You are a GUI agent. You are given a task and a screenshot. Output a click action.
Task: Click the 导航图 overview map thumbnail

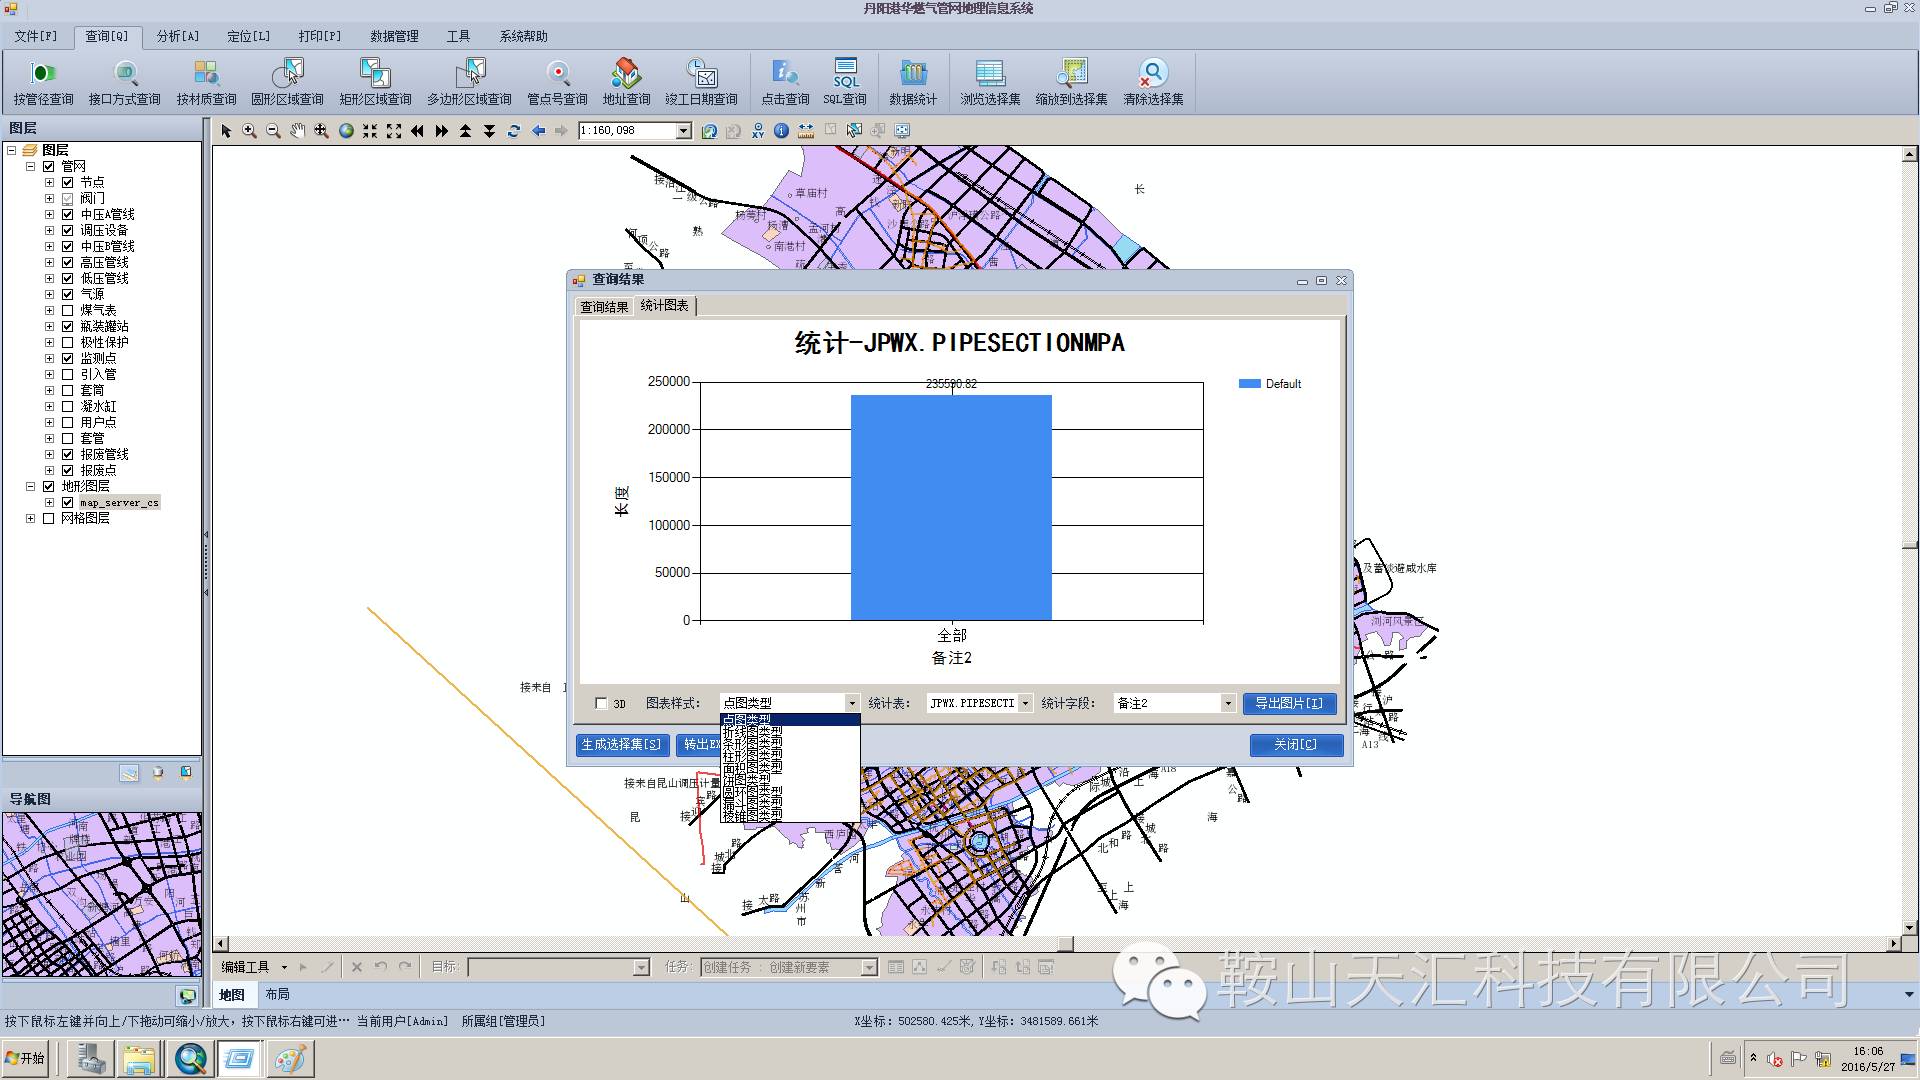[102, 894]
